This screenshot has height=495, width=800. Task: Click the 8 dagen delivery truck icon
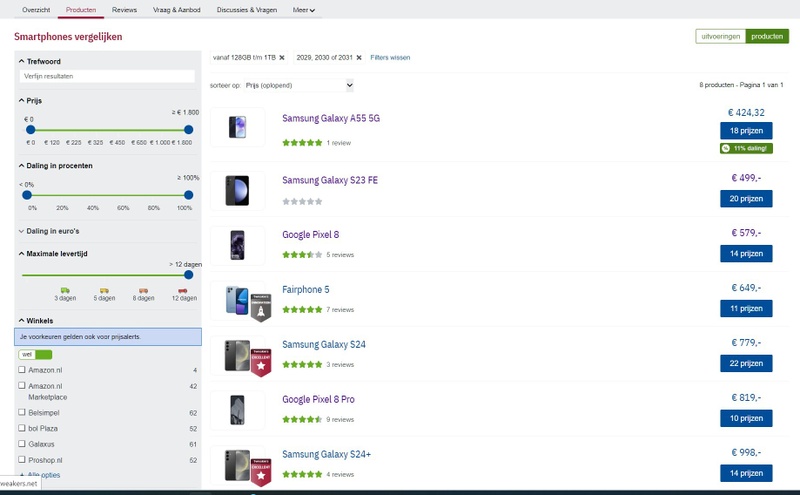pos(143,290)
